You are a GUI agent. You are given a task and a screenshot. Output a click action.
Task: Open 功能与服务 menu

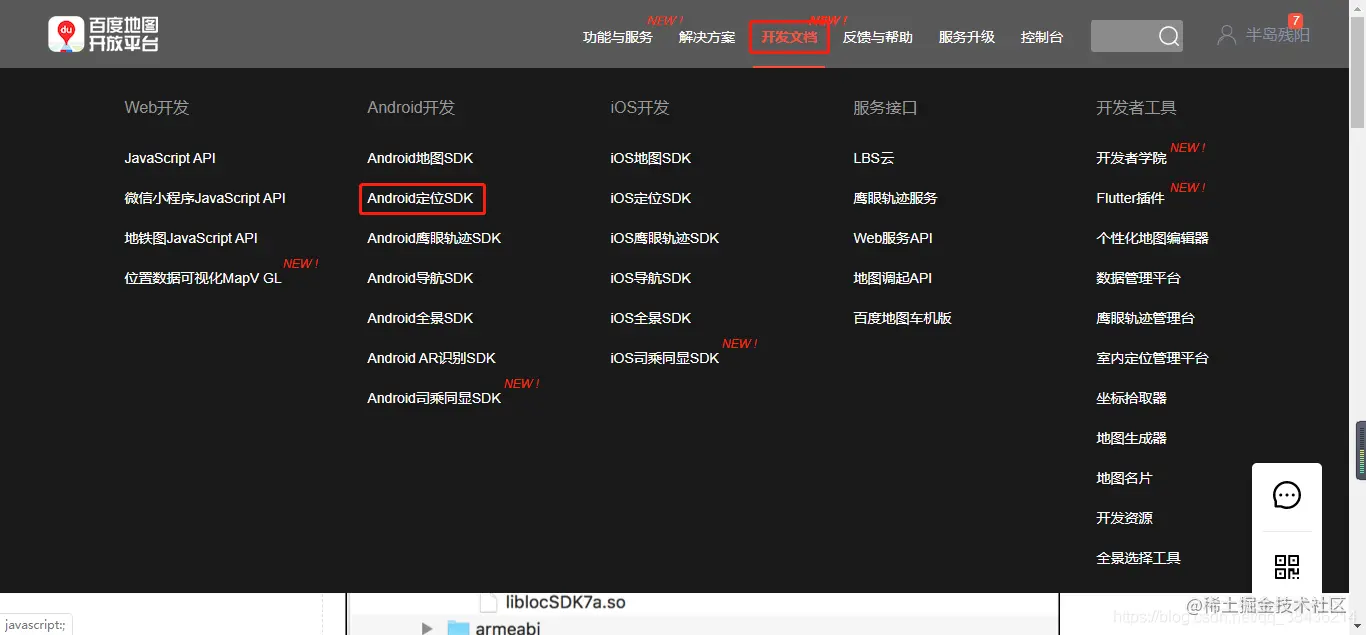click(618, 37)
